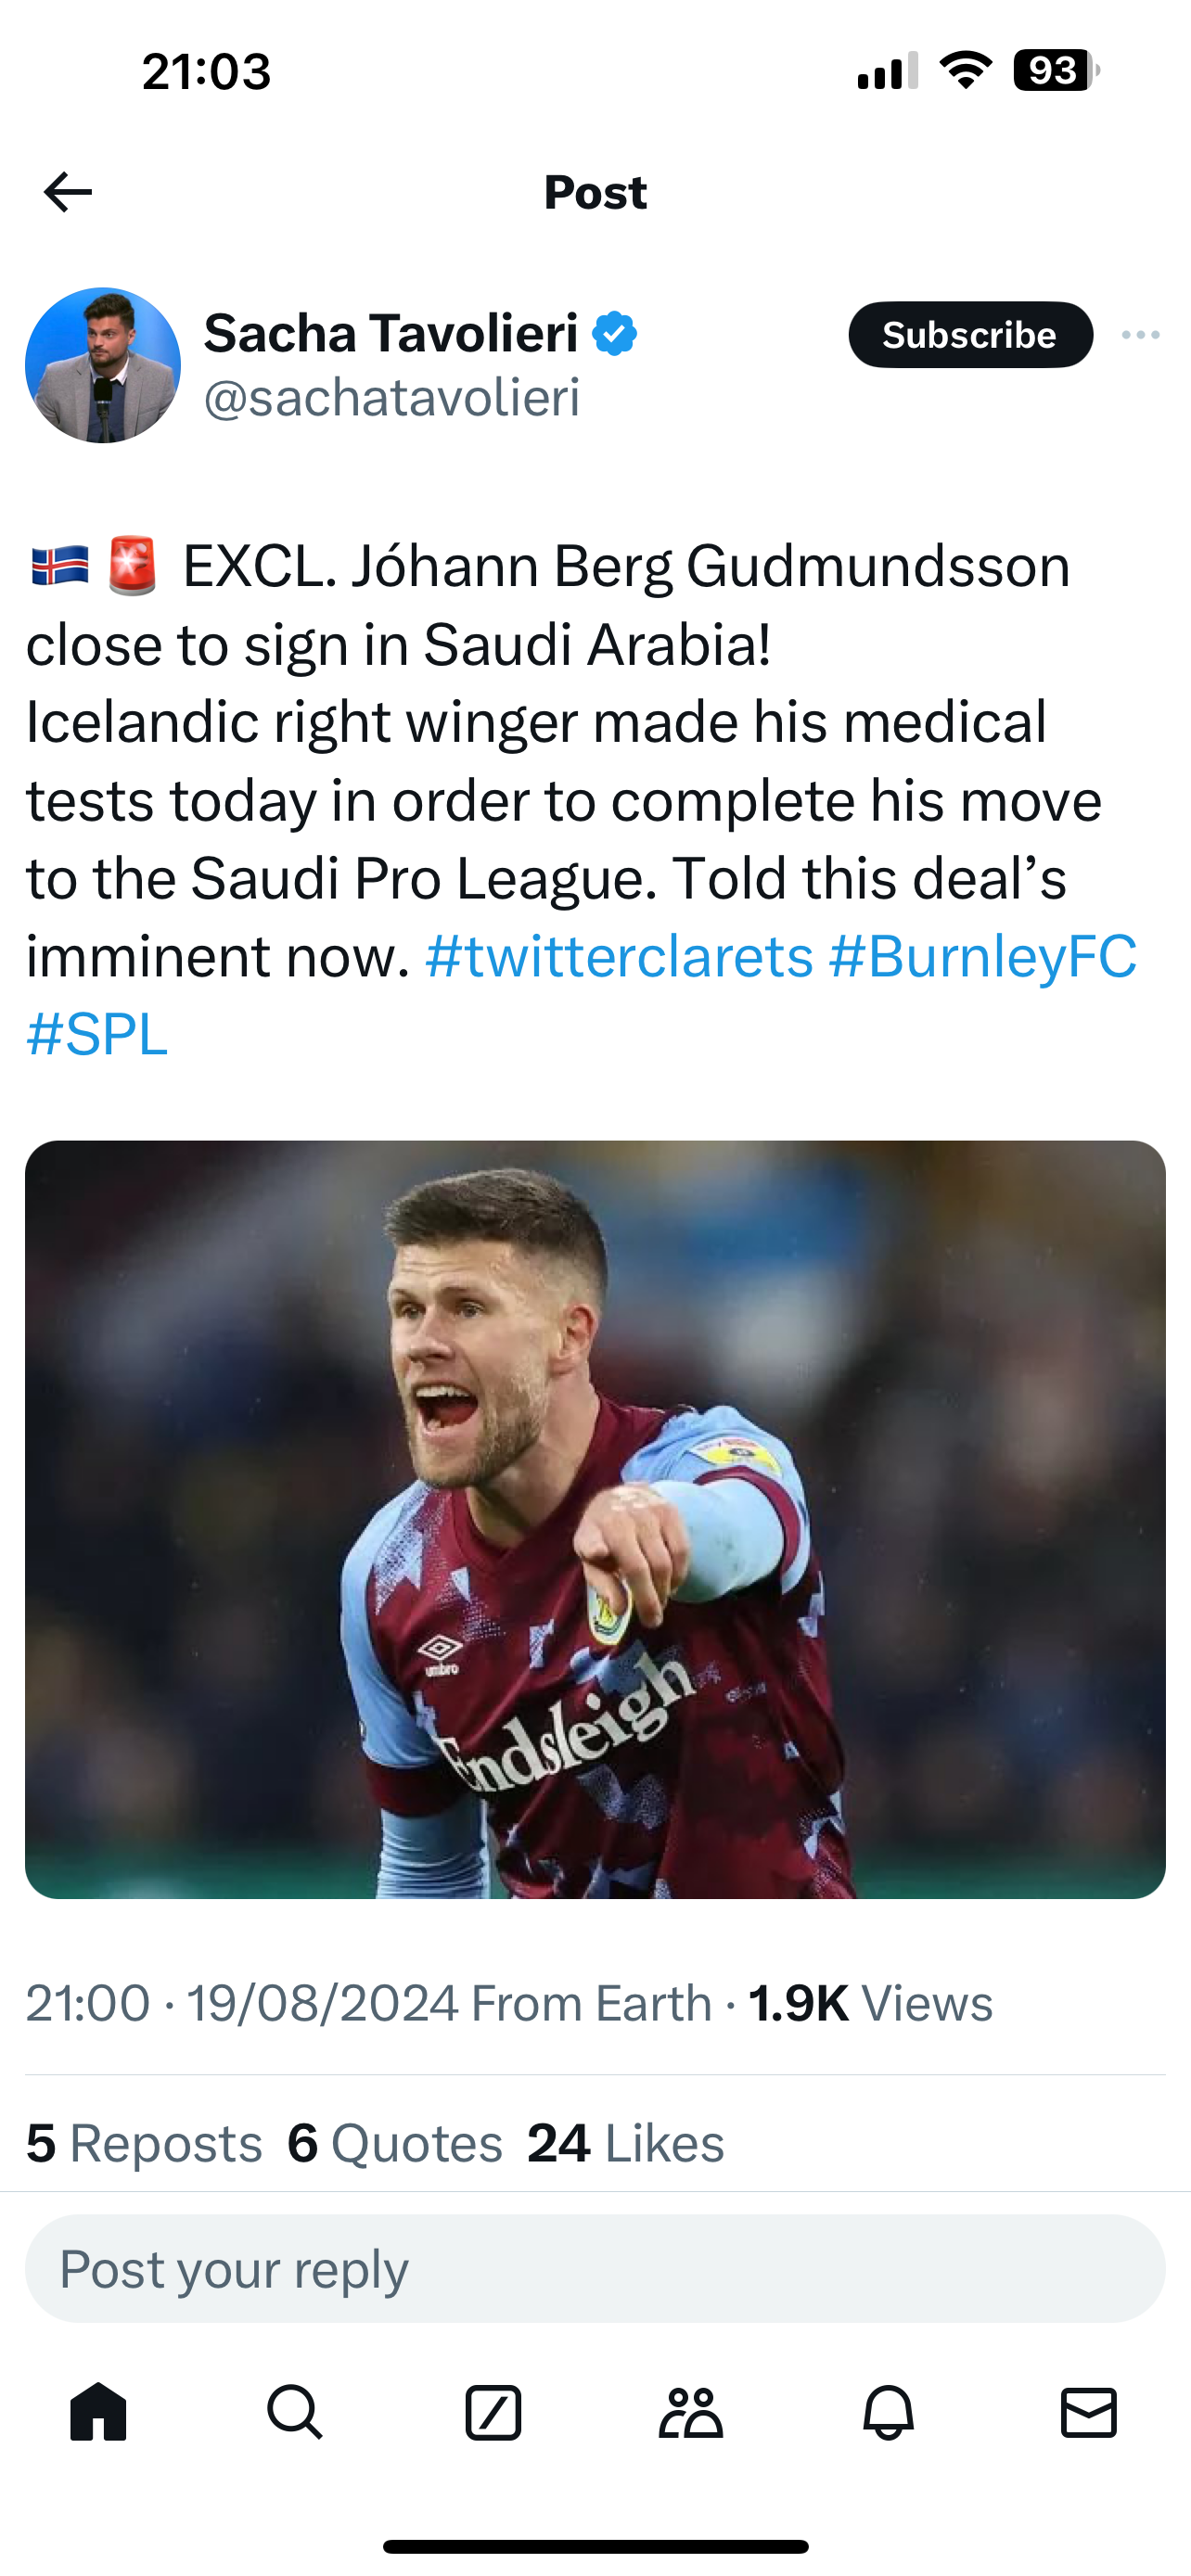This screenshot has height=2576, width=1191.
Task: Open the Communities people icon tab
Action: (690, 2413)
